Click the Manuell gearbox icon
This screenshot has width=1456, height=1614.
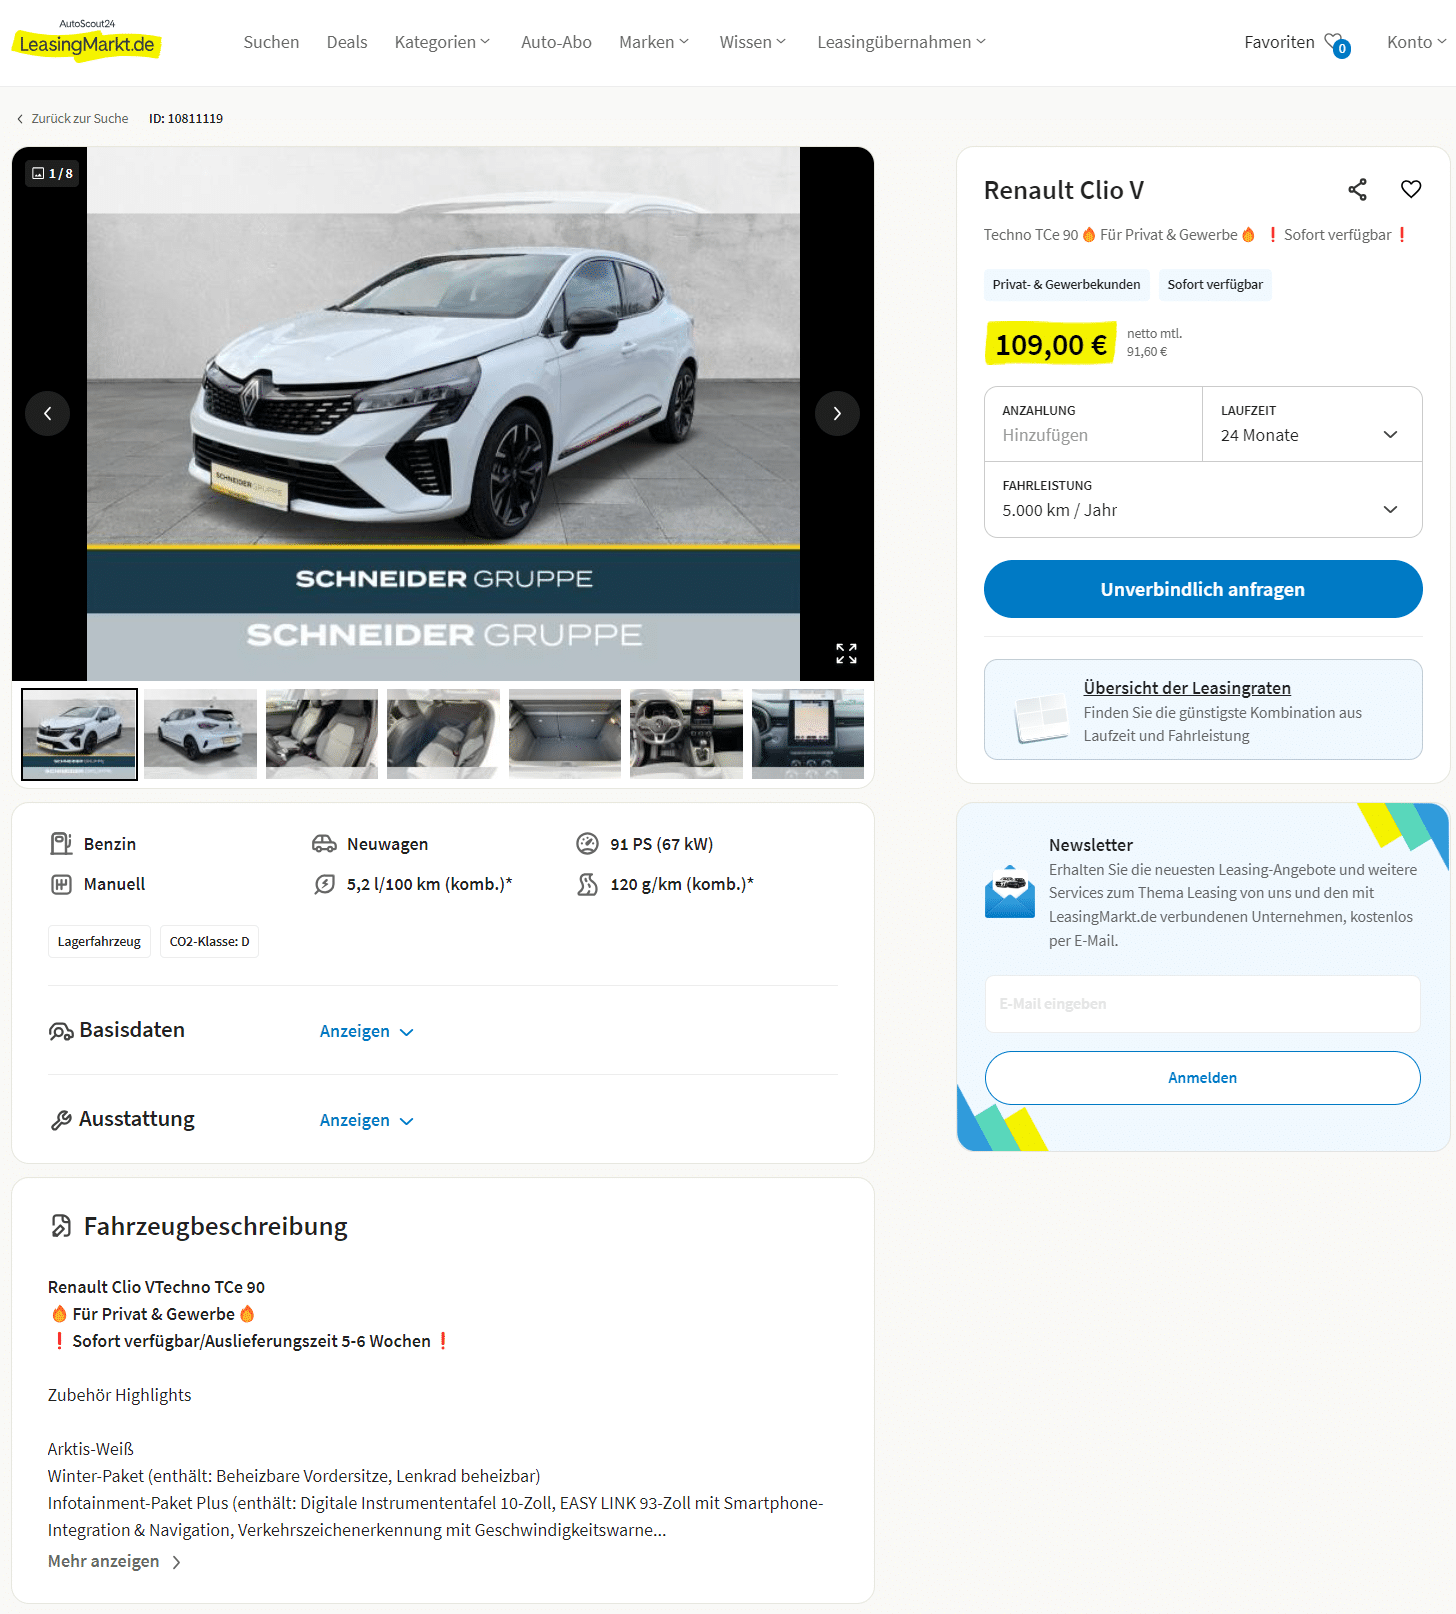[x=61, y=884]
